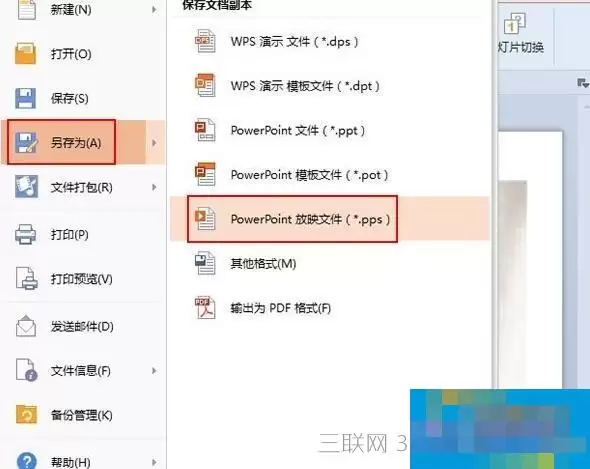Click the 文件打包(R) package icon
Image resolution: width=590 pixels, height=469 pixels.
pos(26,187)
